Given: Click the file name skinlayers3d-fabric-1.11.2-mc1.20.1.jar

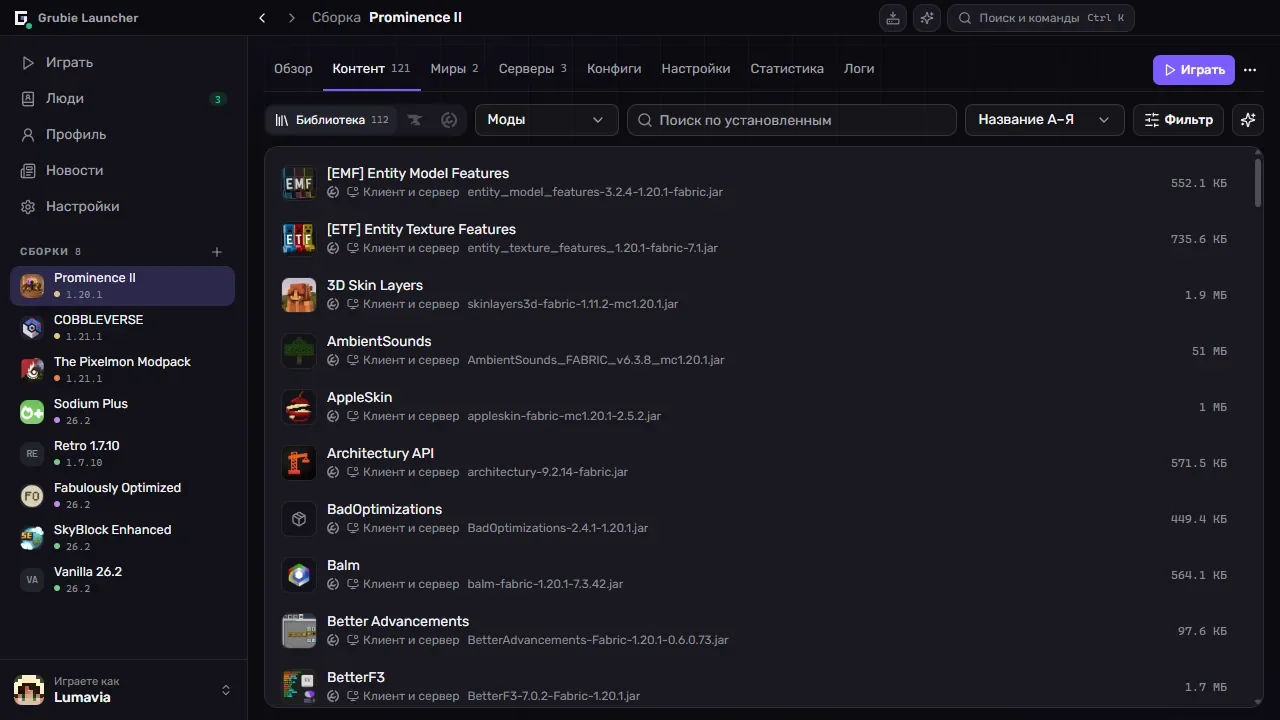Looking at the screenshot, I should (x=573, y=304).
